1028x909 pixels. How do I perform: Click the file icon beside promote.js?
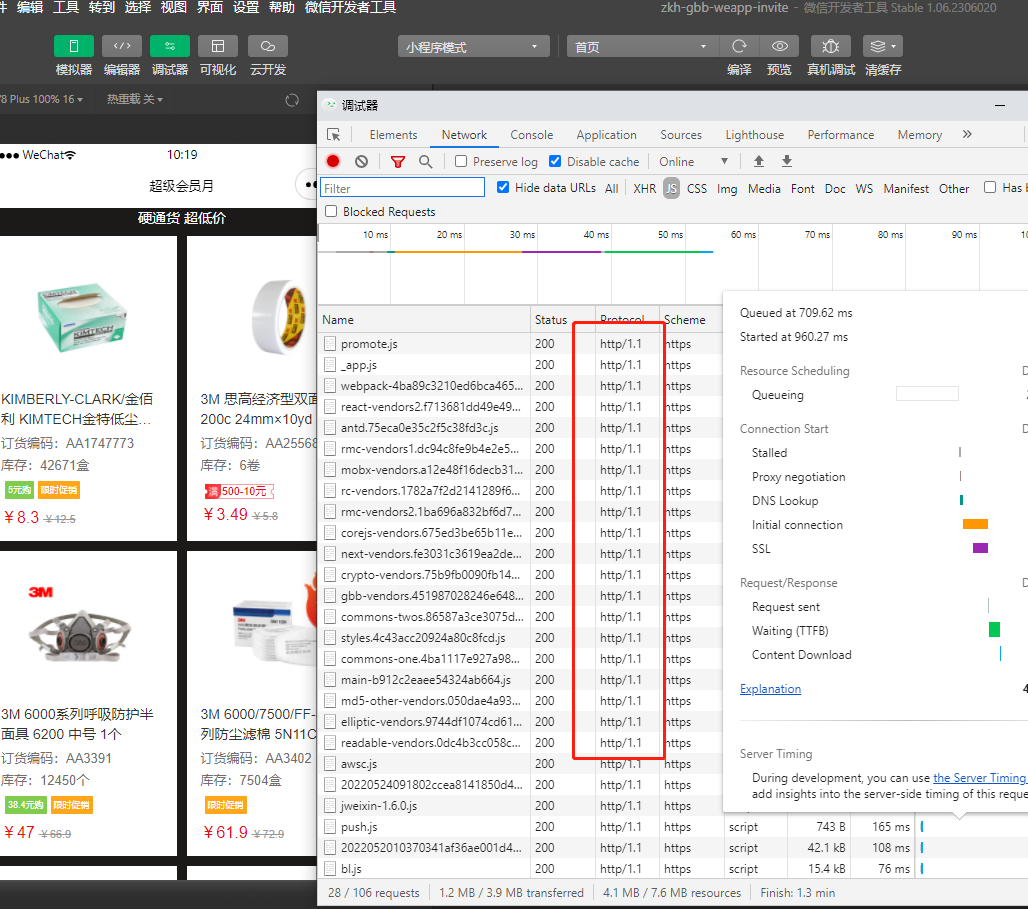[330, 344]
